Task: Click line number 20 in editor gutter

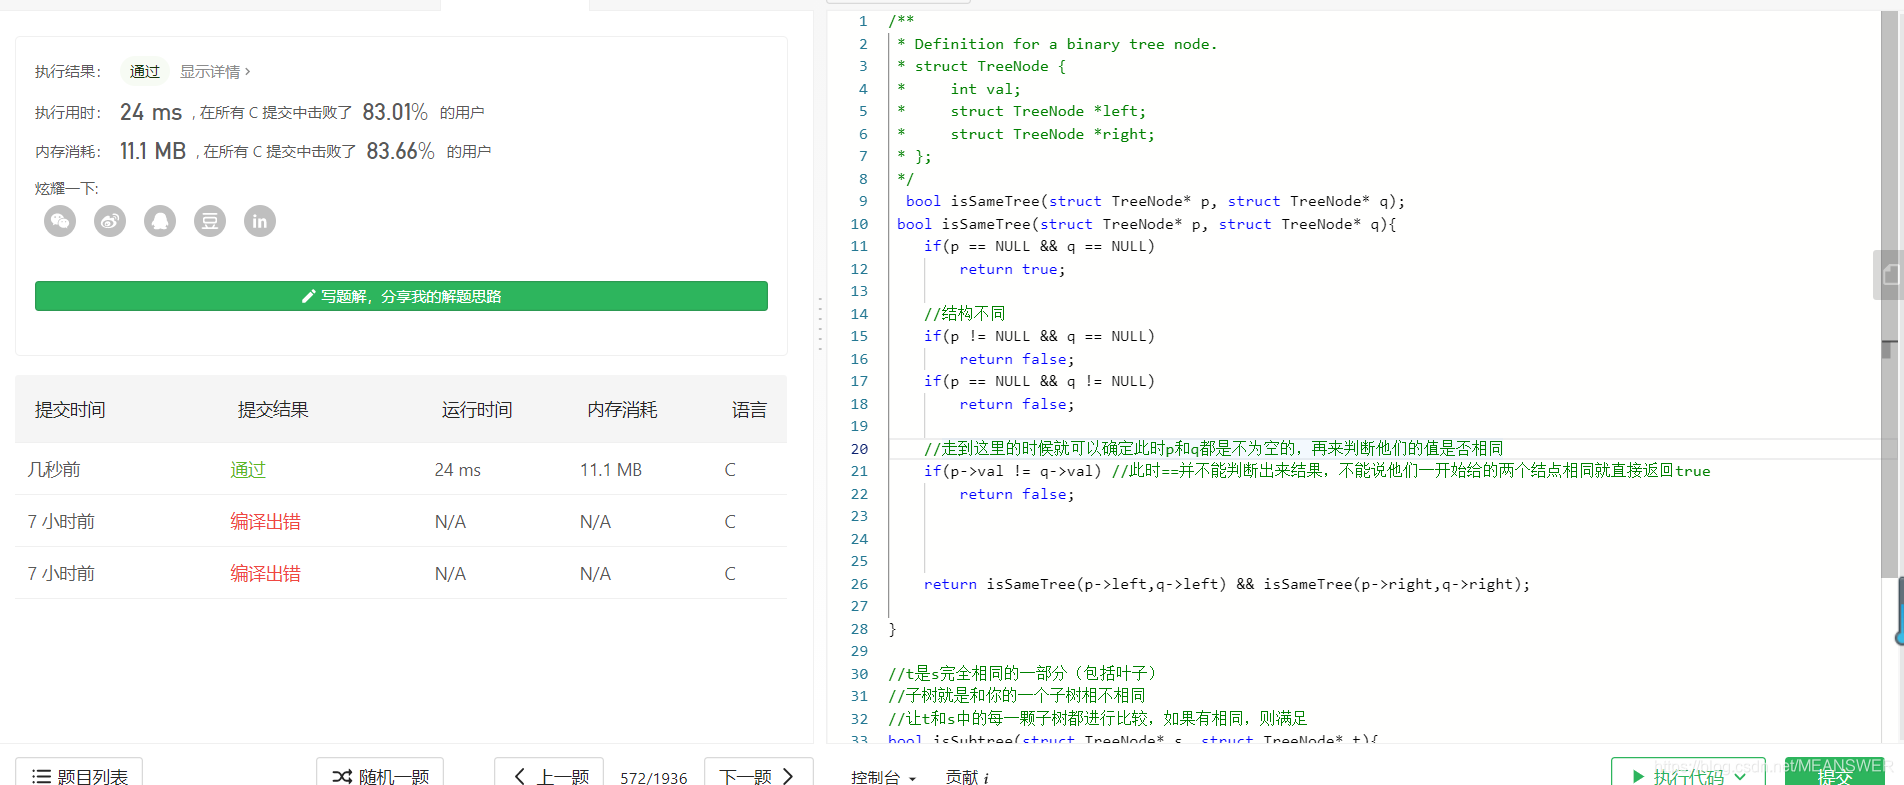Action: (860, 449)
